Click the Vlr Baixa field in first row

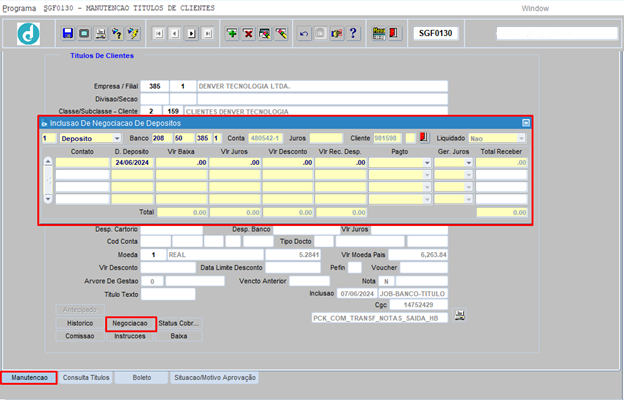183,162
